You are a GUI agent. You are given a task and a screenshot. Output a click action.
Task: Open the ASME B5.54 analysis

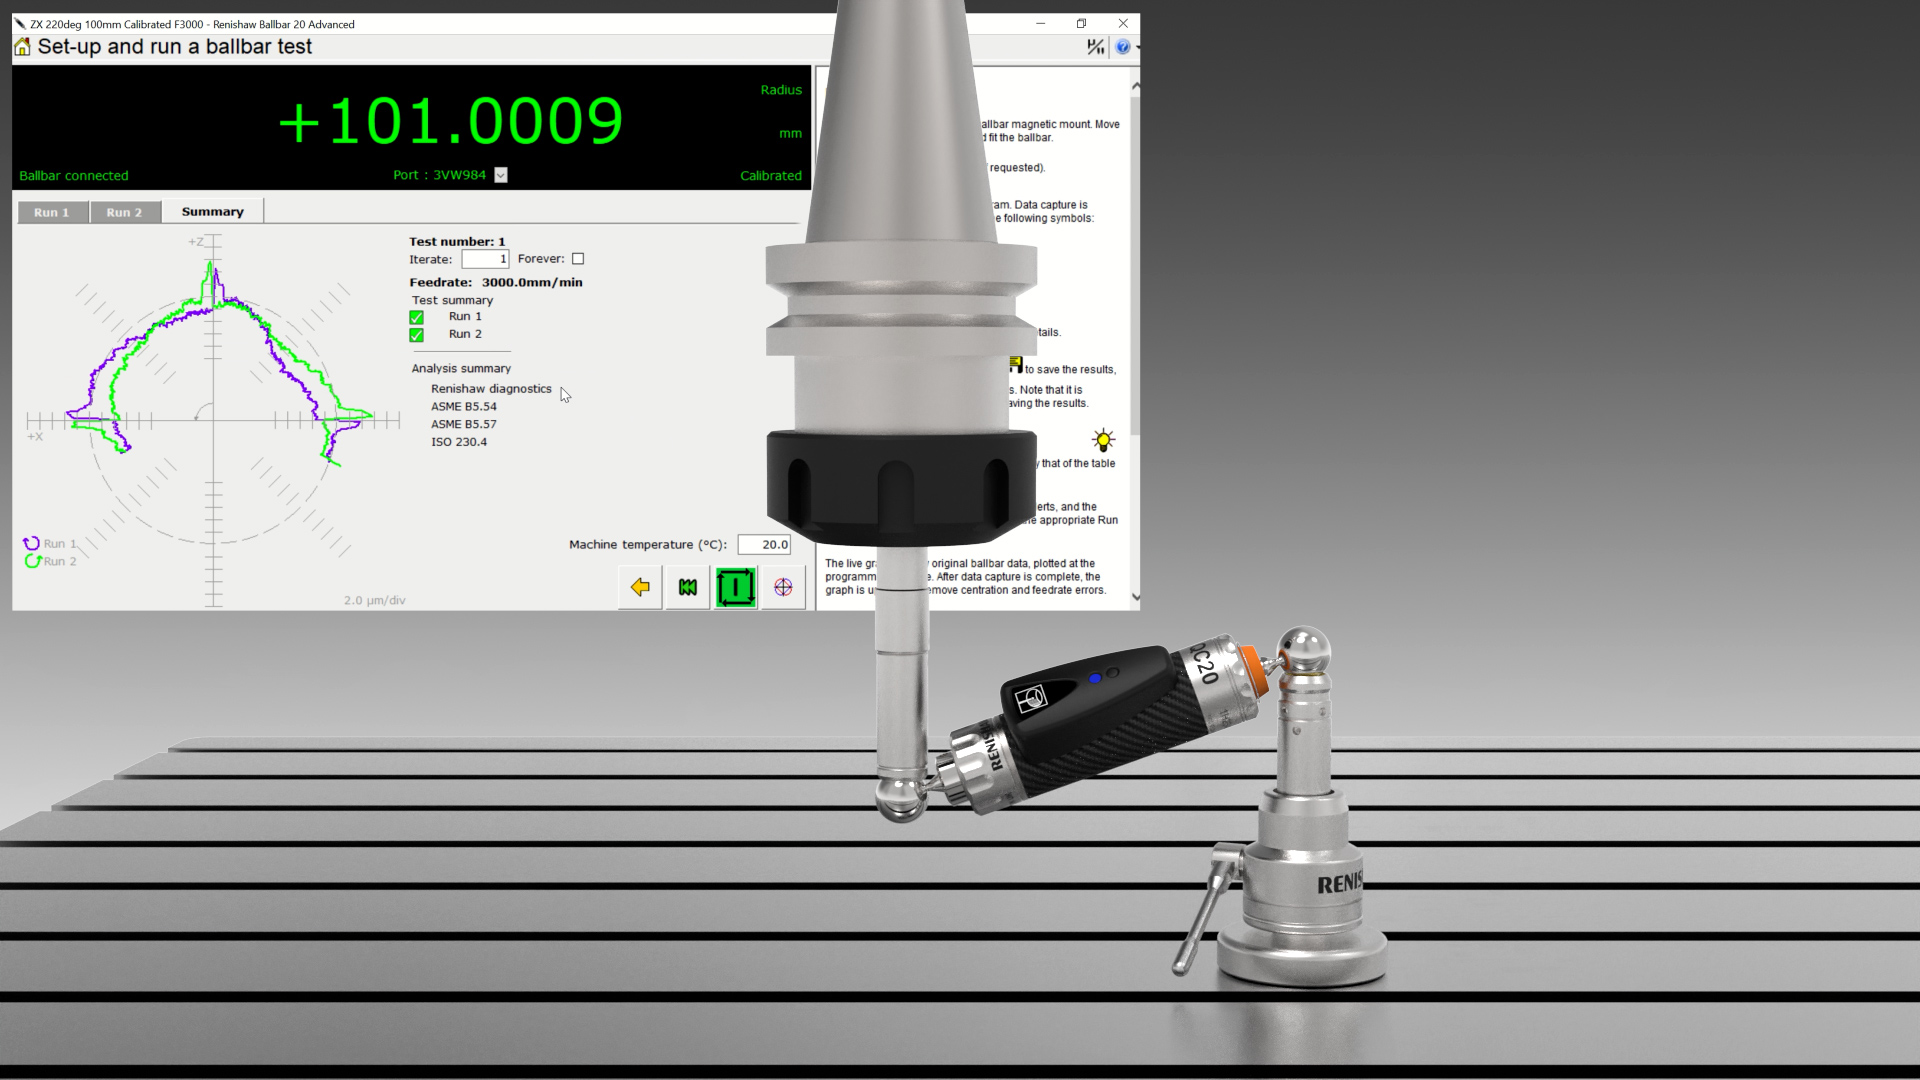(x=464, y=406)
